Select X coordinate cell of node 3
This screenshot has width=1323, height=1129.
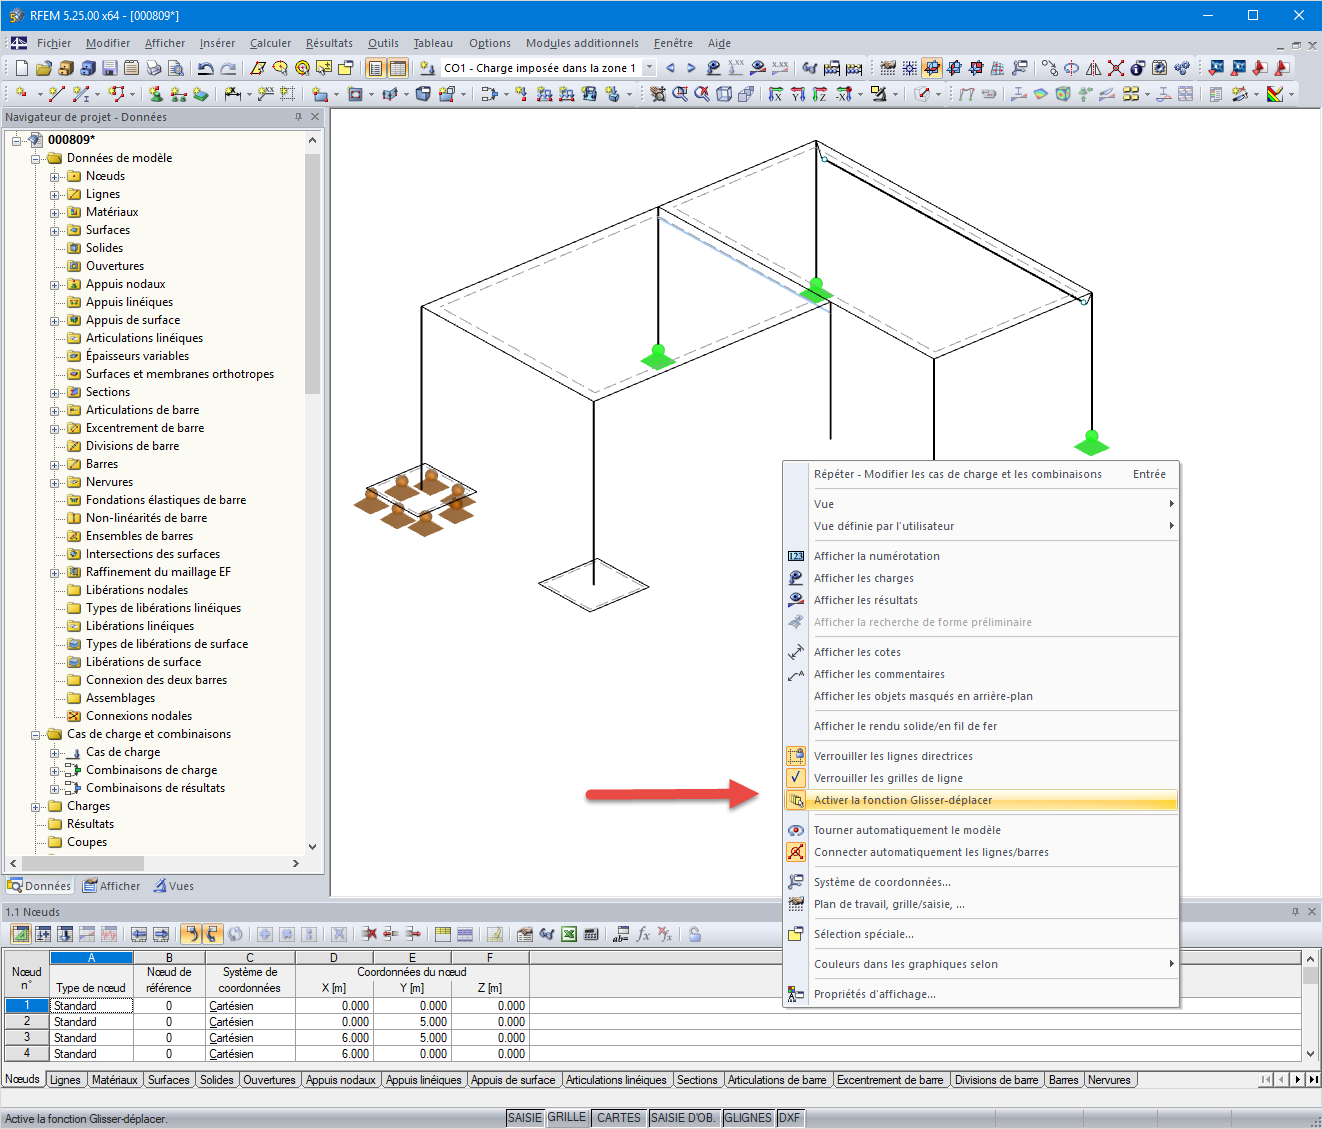tap(334, 1038)
